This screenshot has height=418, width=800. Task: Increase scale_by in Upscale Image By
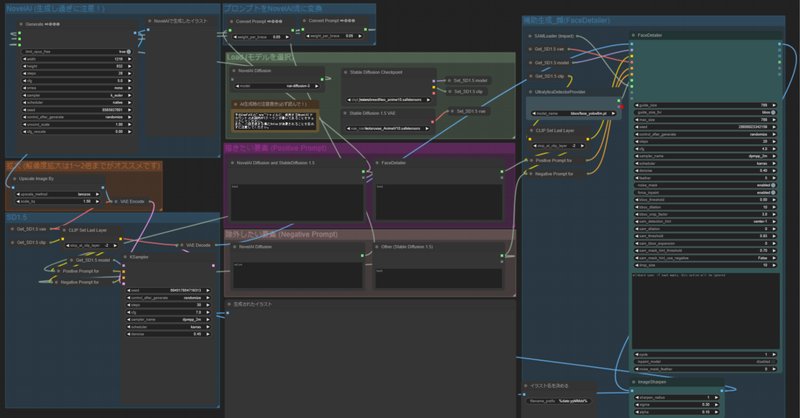[98, 201]
